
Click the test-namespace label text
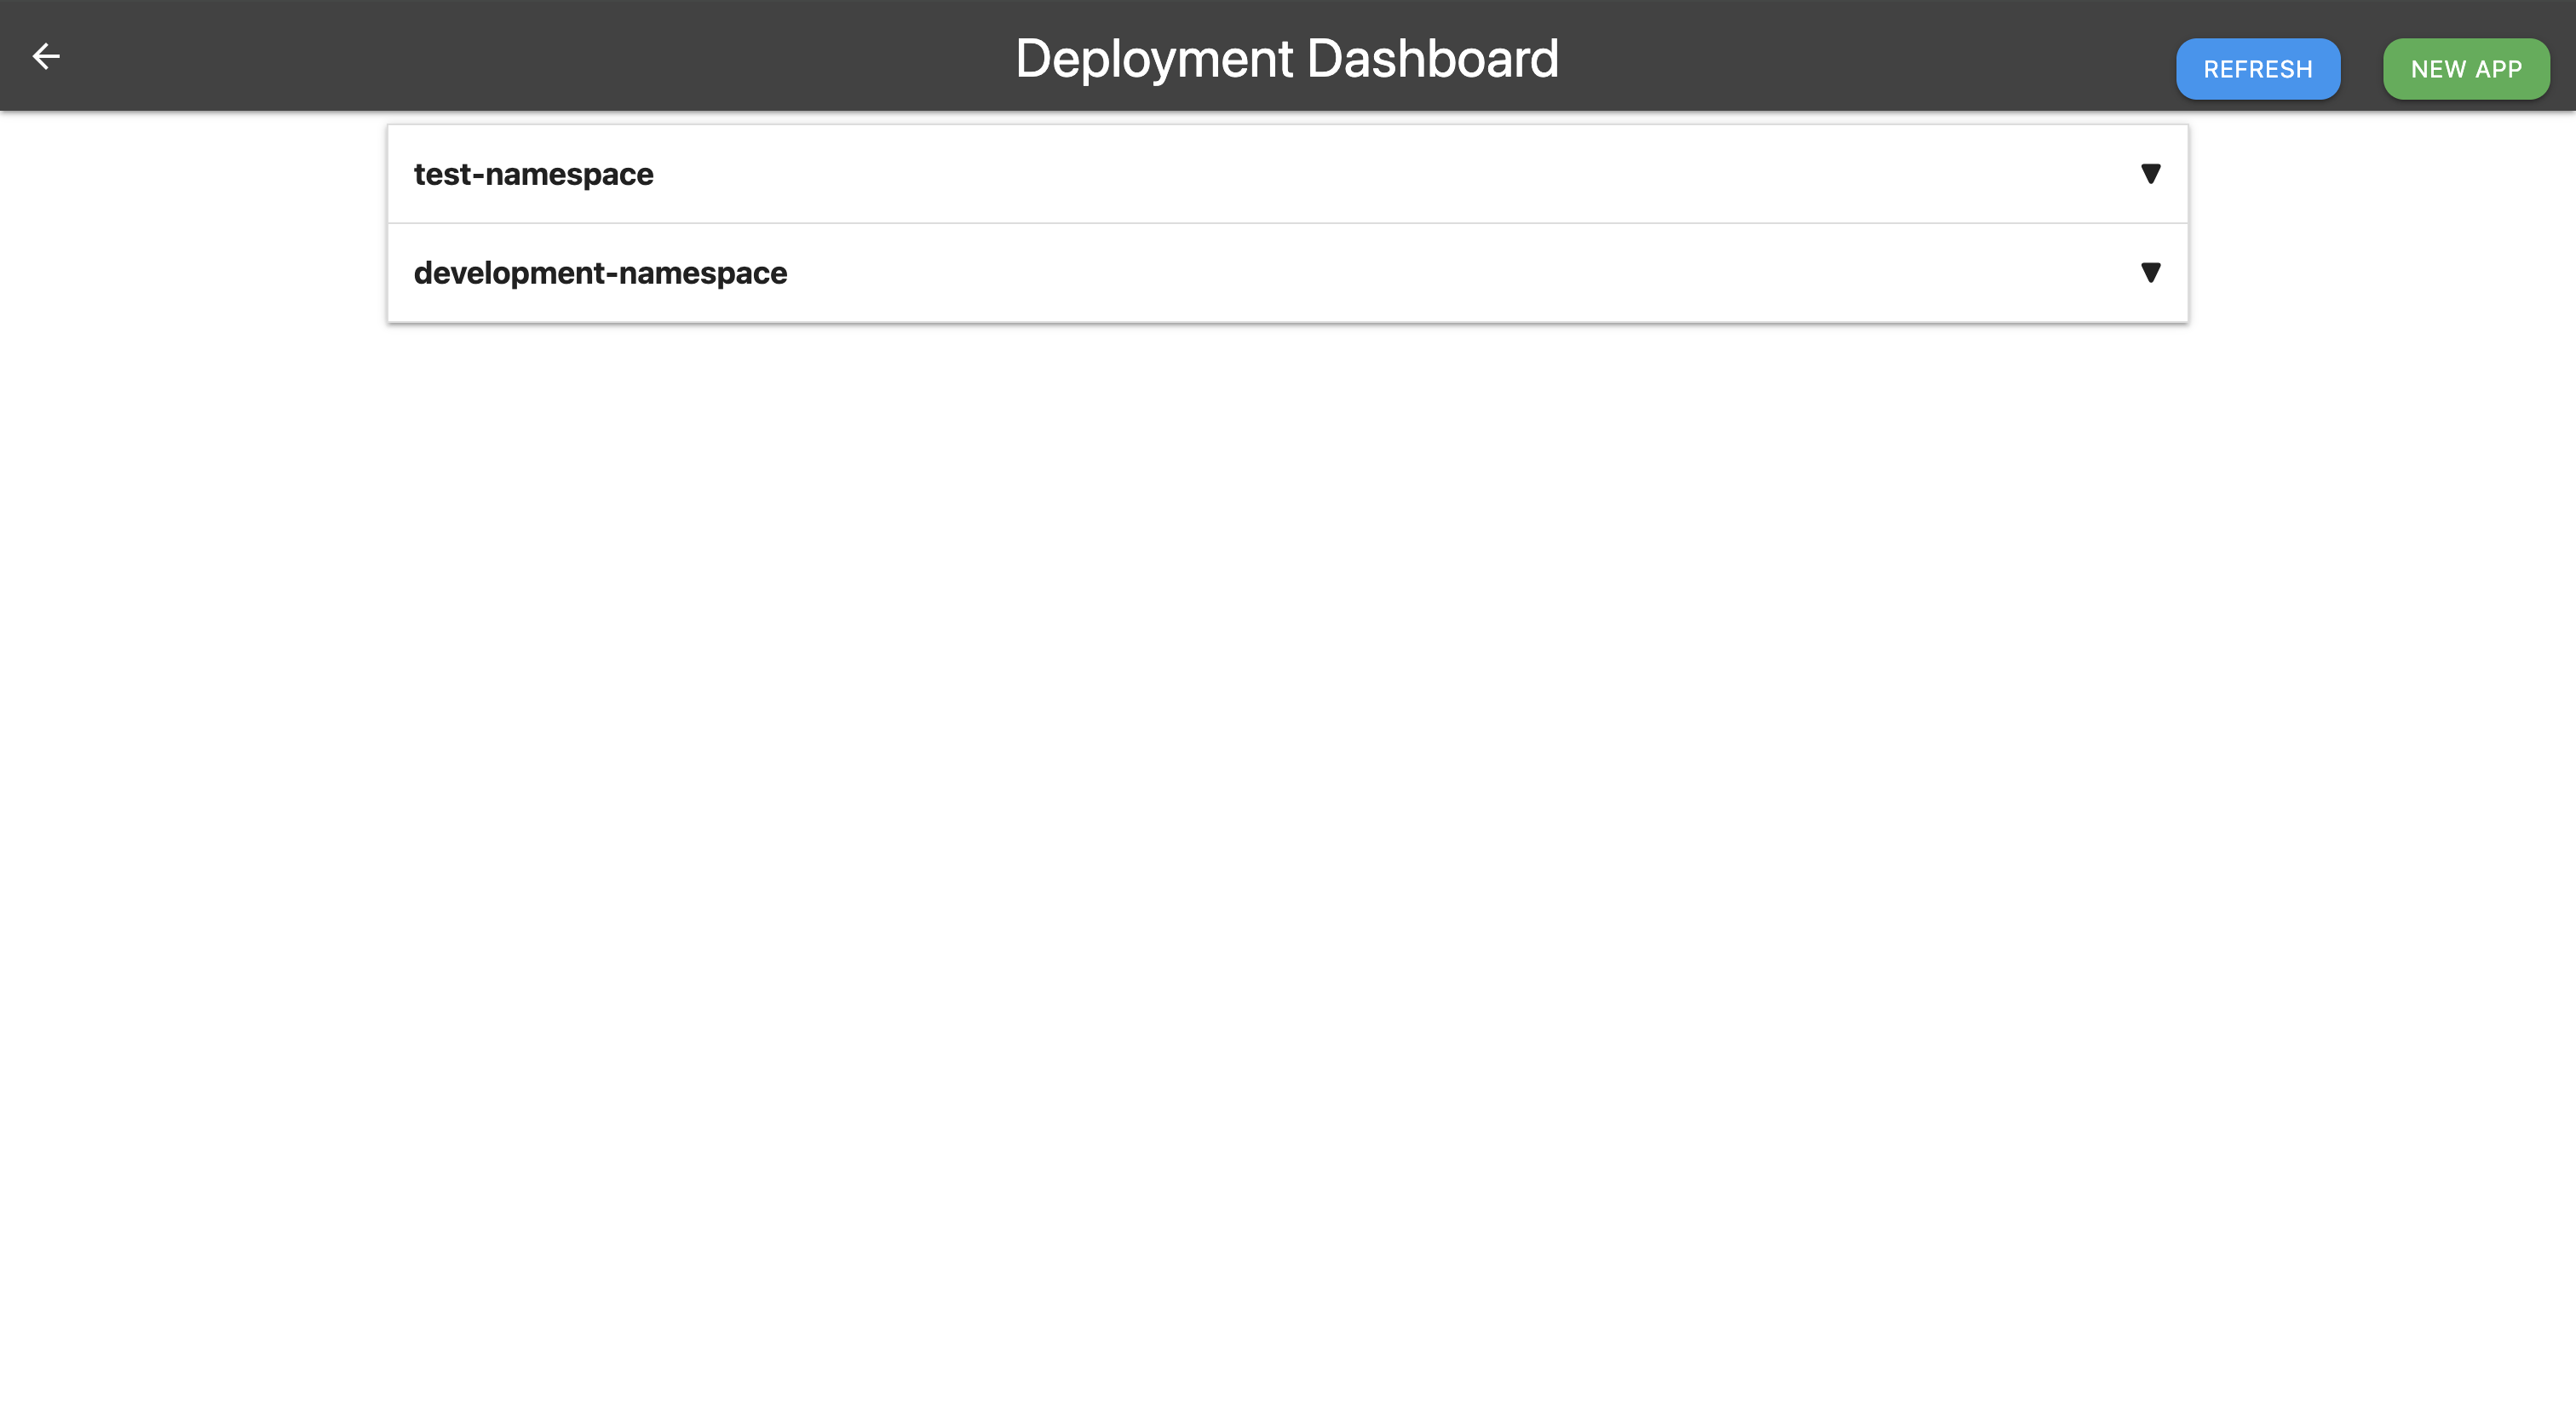(x=533, y=174)
